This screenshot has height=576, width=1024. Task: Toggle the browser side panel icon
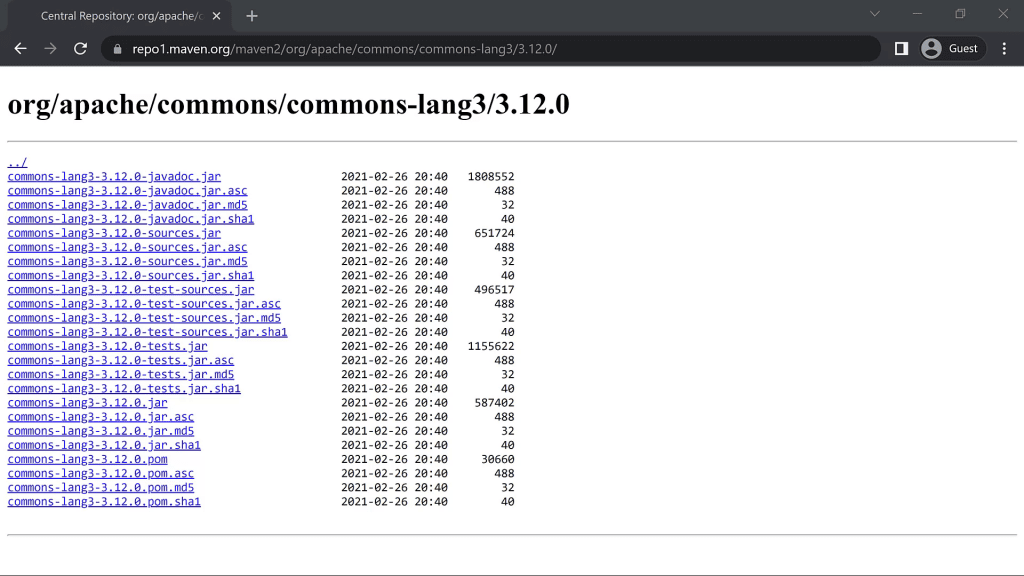click(x=901, y=48)
